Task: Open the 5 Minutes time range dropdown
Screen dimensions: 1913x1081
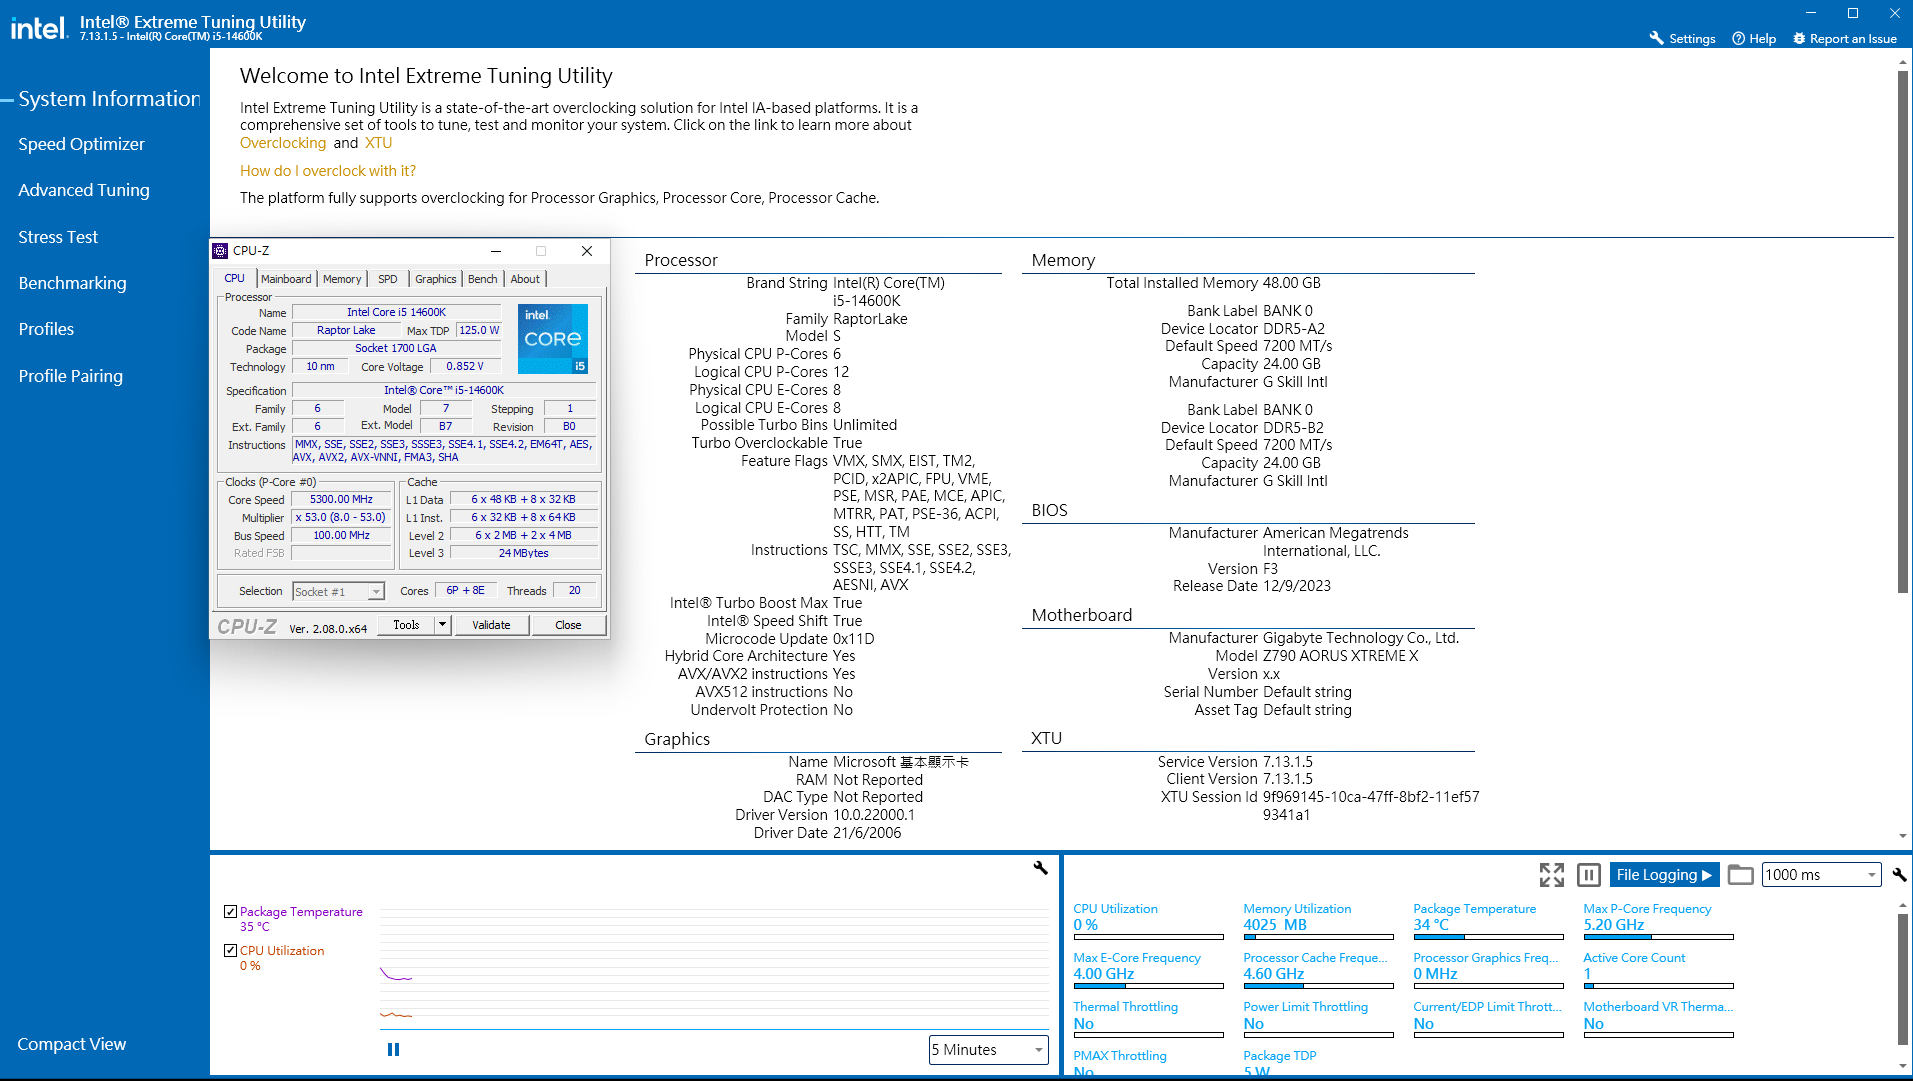Action: click(987, 1049)
